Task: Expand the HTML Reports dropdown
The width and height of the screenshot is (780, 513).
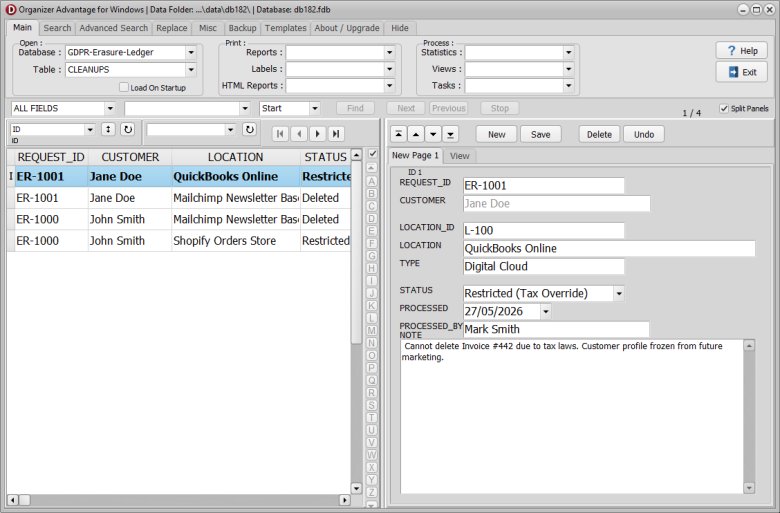Action: coord(390,86)
